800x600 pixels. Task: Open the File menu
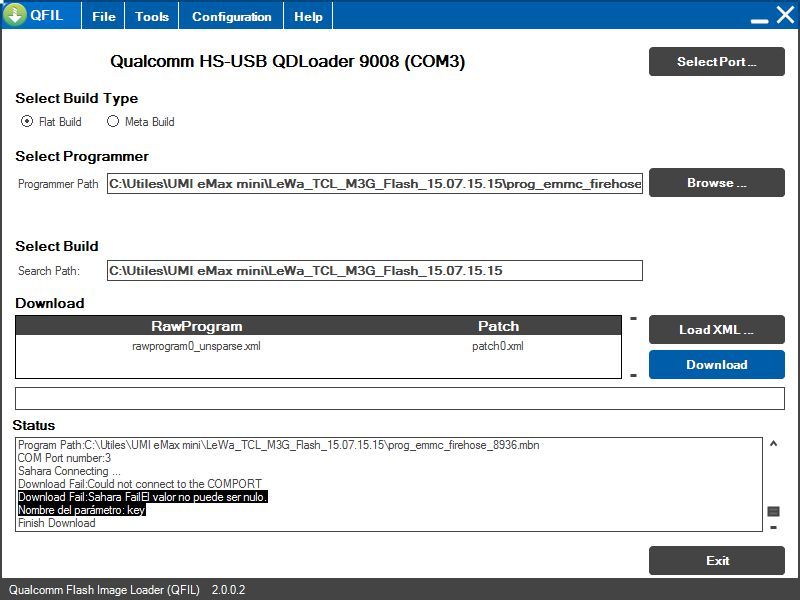(x=104, y=16)
